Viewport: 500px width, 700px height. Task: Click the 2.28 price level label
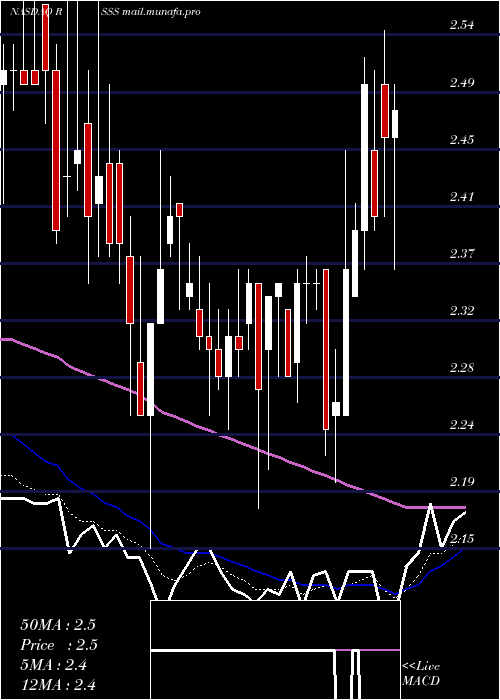(461, 367)
